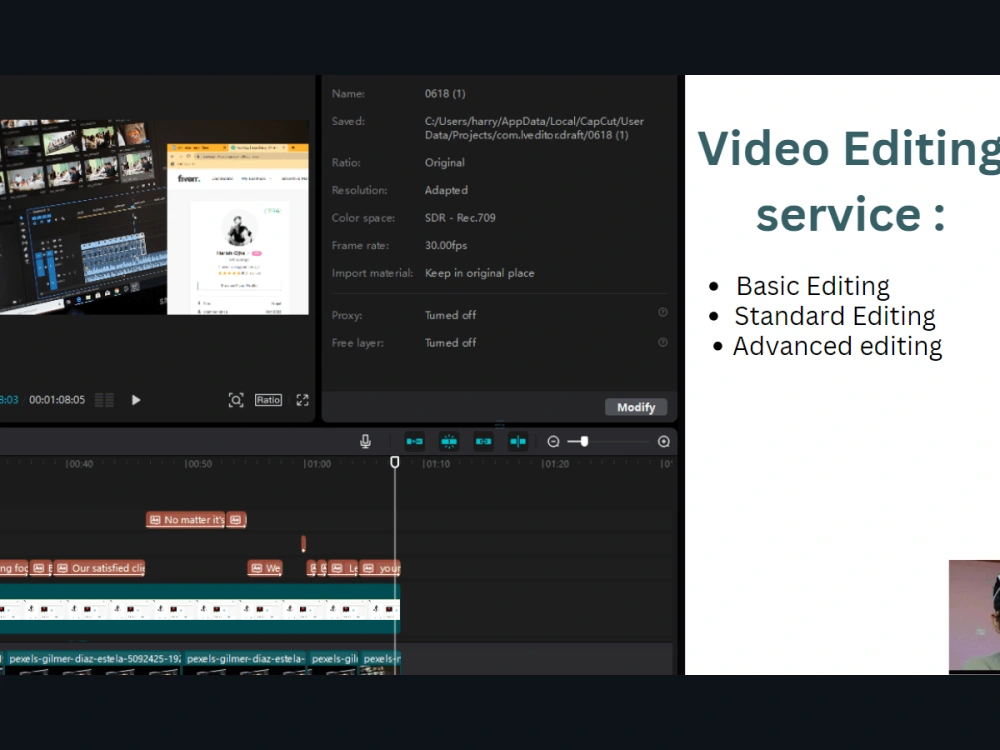
Task: Click the Ratio value 'Original'
Action: click(x=445, y=163)
